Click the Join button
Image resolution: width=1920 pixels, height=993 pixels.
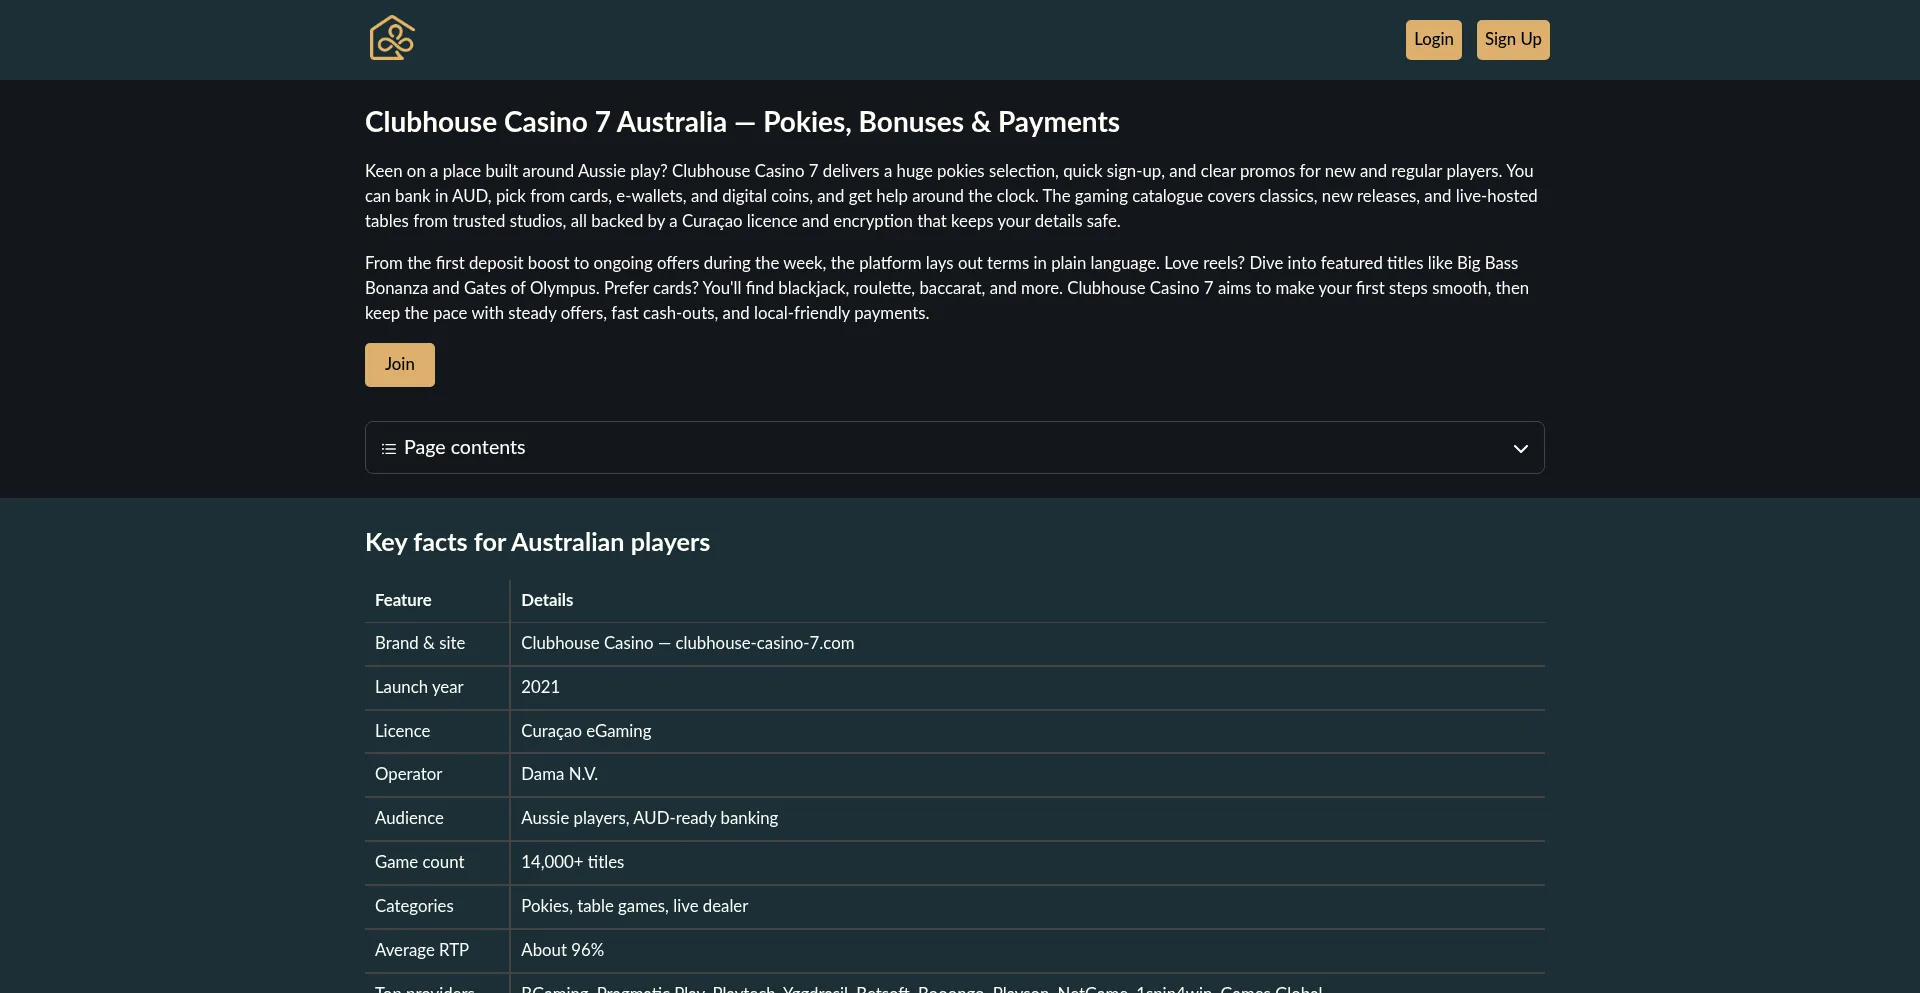pyautogui.click(x=400, y=365)
